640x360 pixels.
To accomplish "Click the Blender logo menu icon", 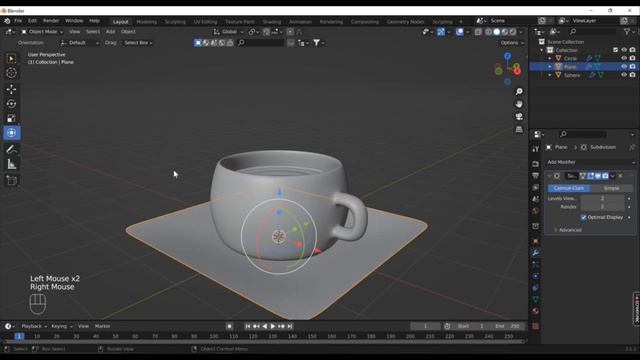I will [7, 21].
